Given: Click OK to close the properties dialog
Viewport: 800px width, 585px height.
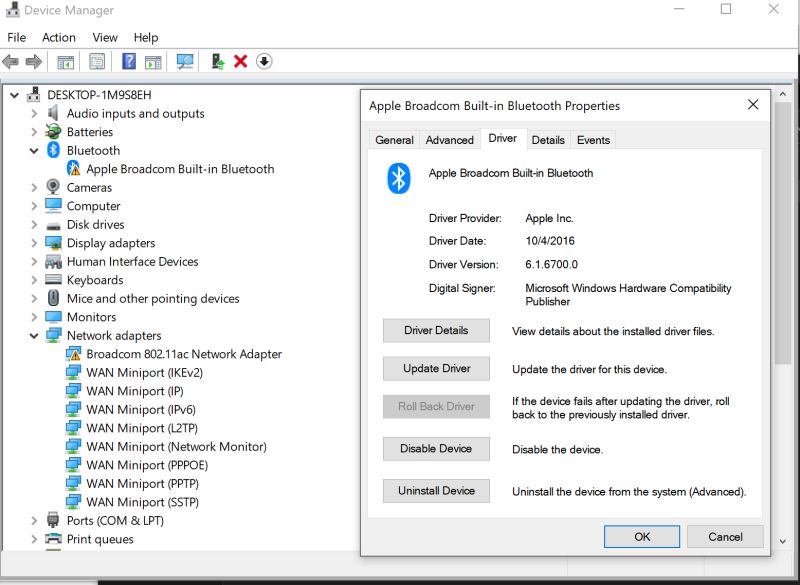Looking at the screenshot, I should pos(641,536).
